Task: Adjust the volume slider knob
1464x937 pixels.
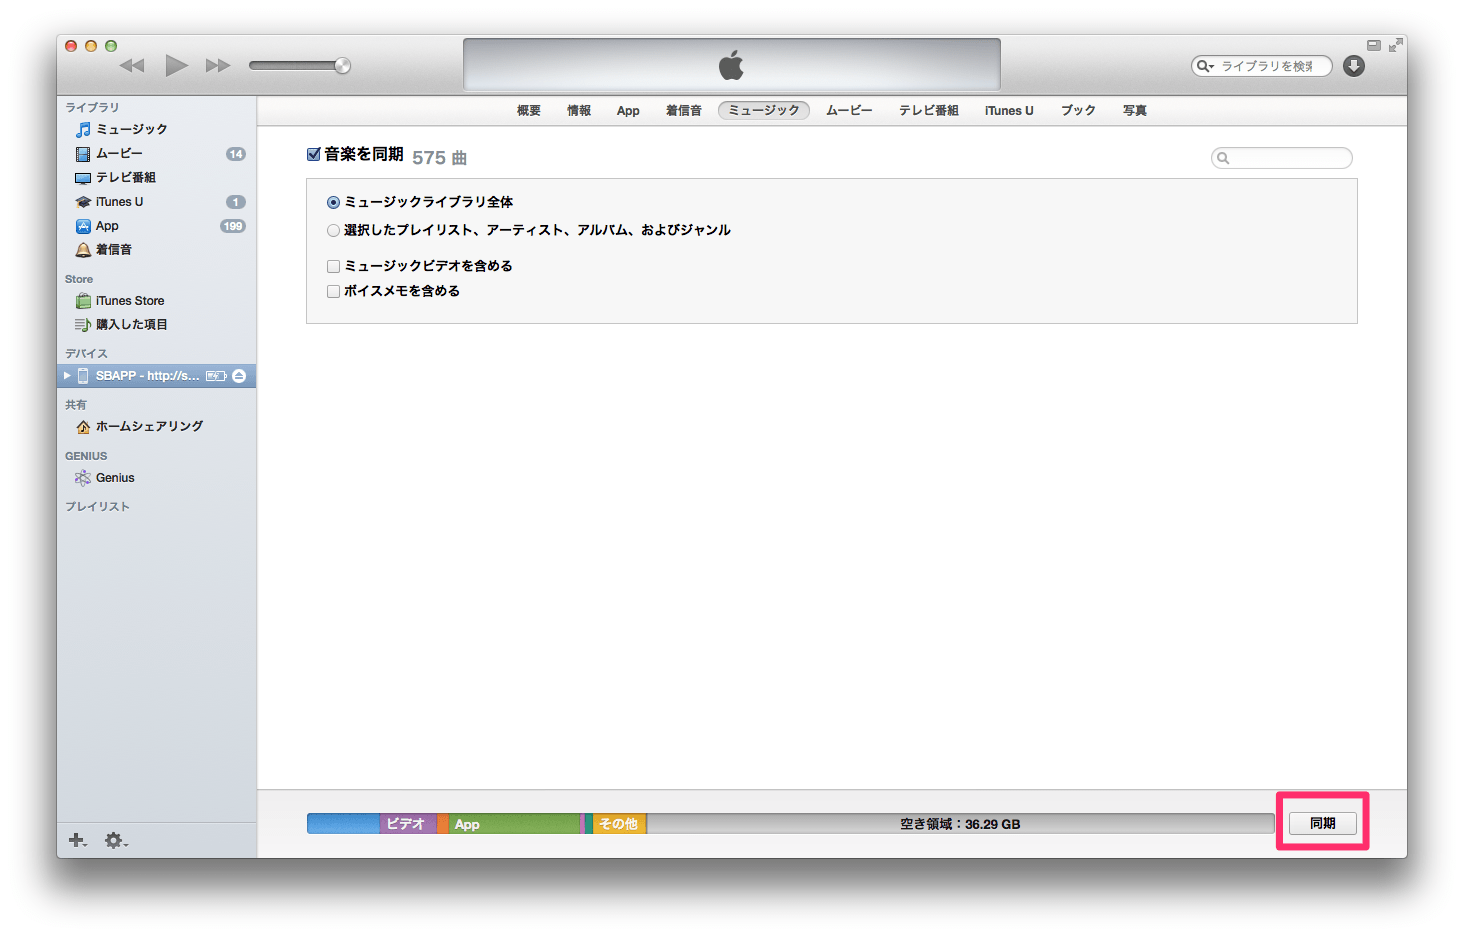Action: point(342,66)
